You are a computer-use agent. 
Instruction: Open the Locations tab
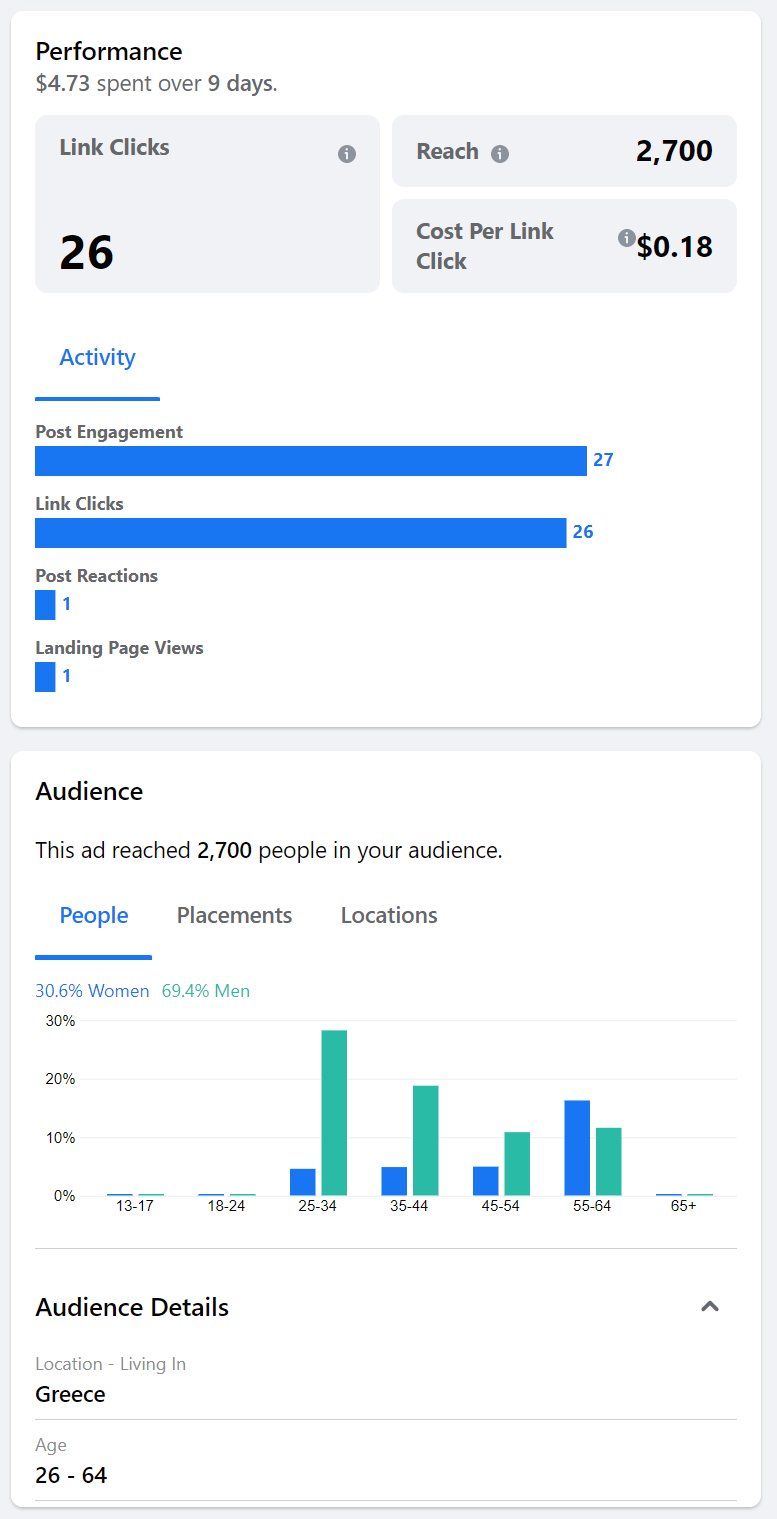[388, 915]
